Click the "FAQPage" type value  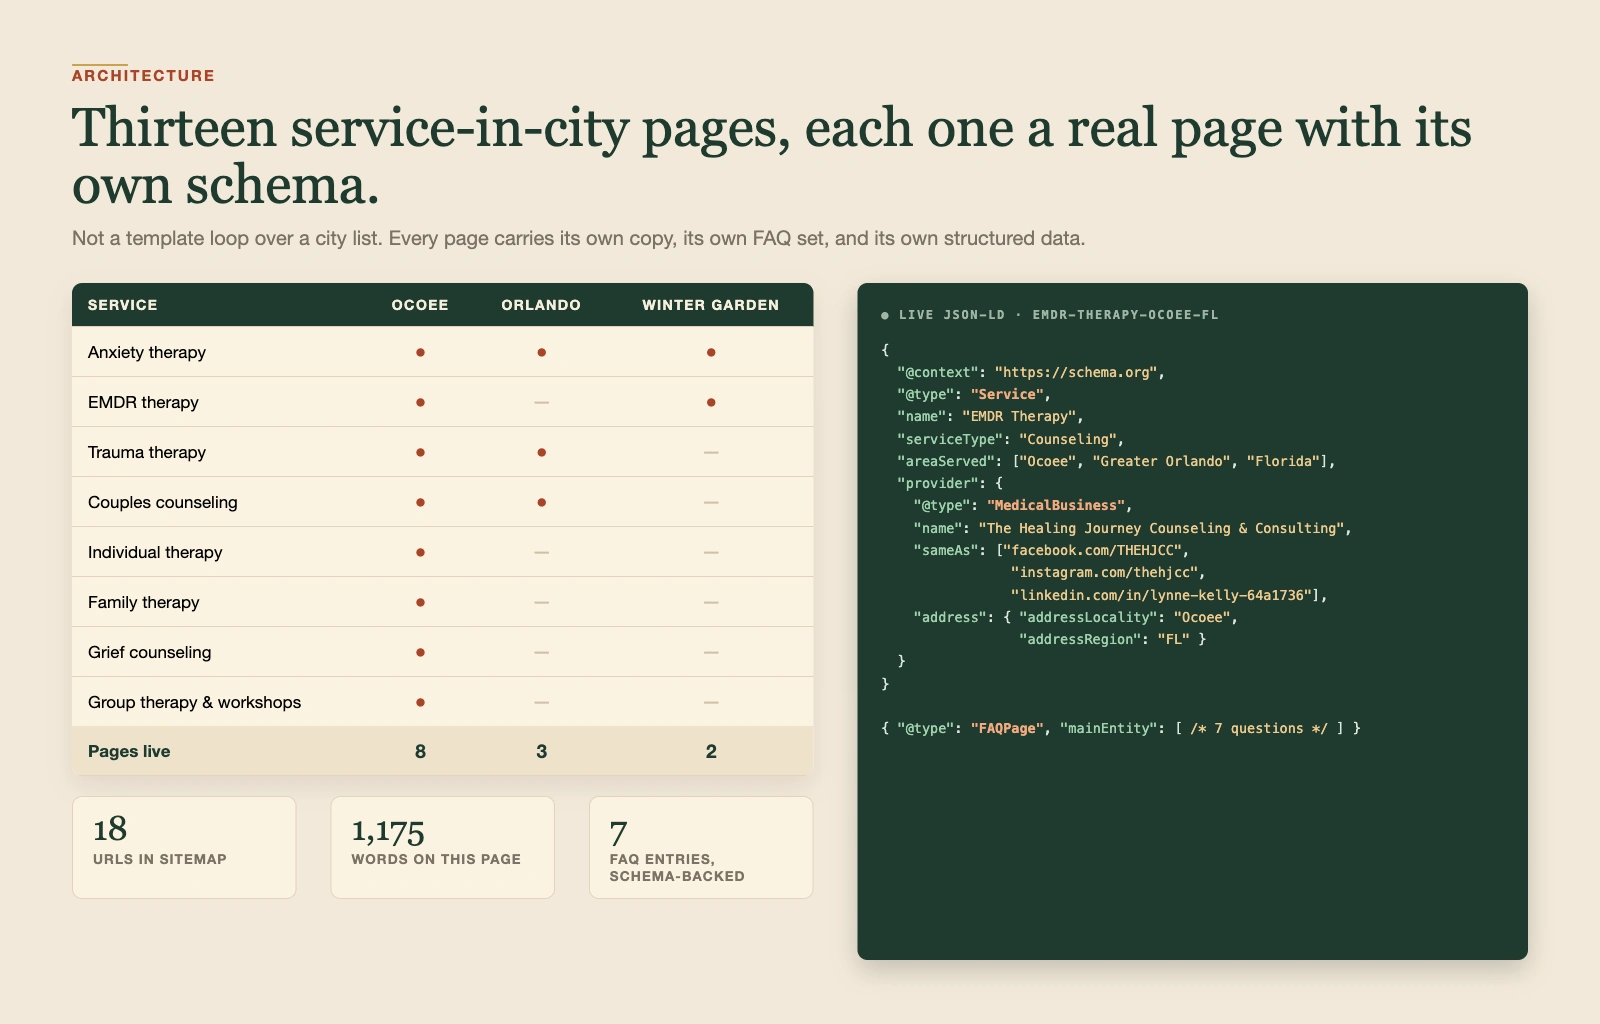(1007, 728)
